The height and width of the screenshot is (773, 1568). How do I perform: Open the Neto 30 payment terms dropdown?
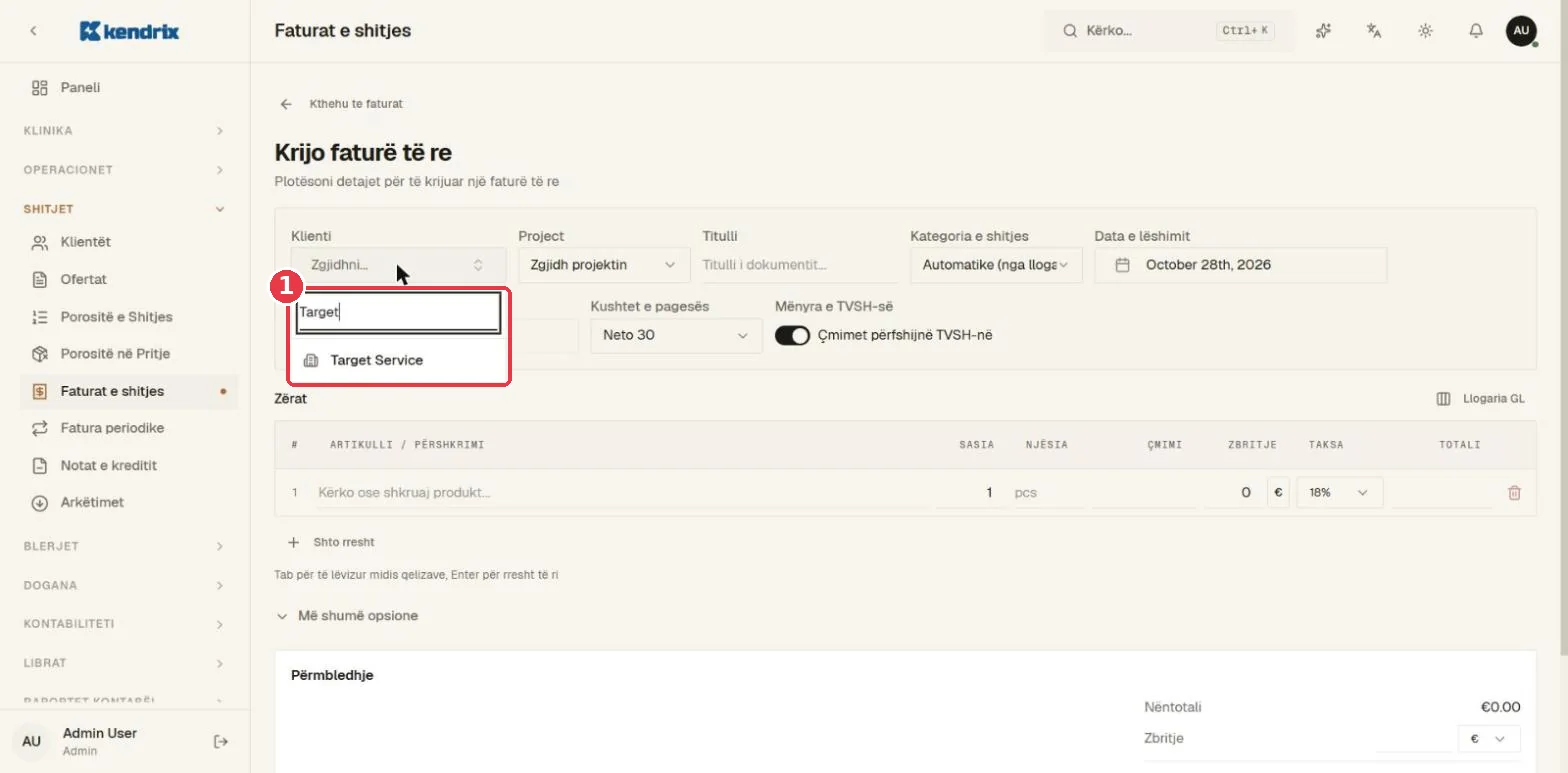677,335
